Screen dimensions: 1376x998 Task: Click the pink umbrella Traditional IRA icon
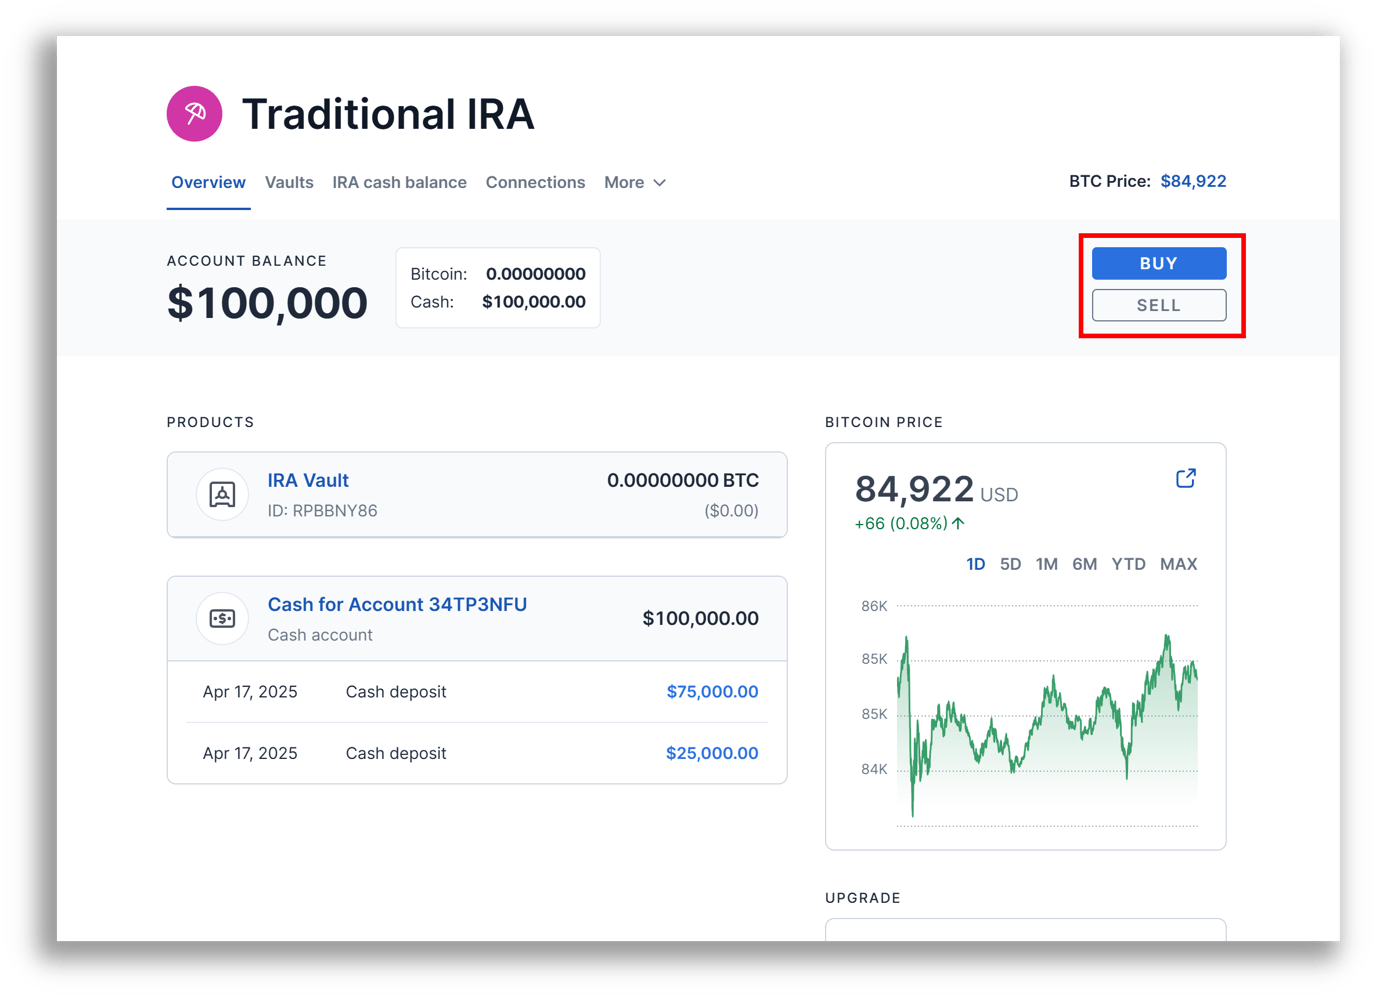click(x=194, y=114)
